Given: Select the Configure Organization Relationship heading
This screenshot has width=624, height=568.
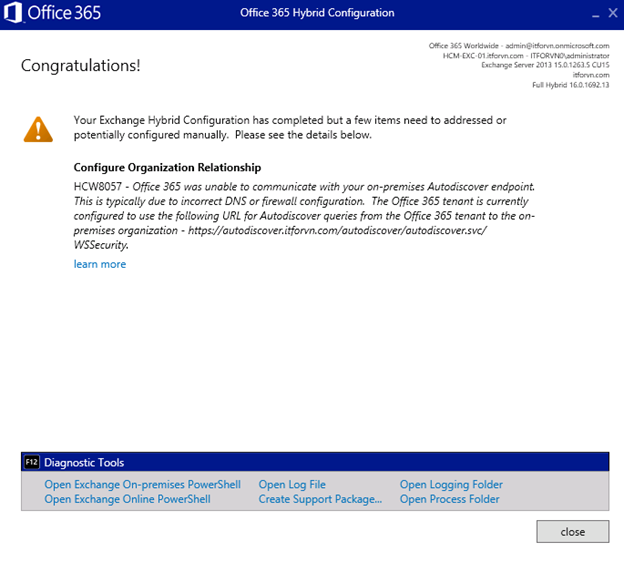Looking at the screenshot, I should coord(168,167).
